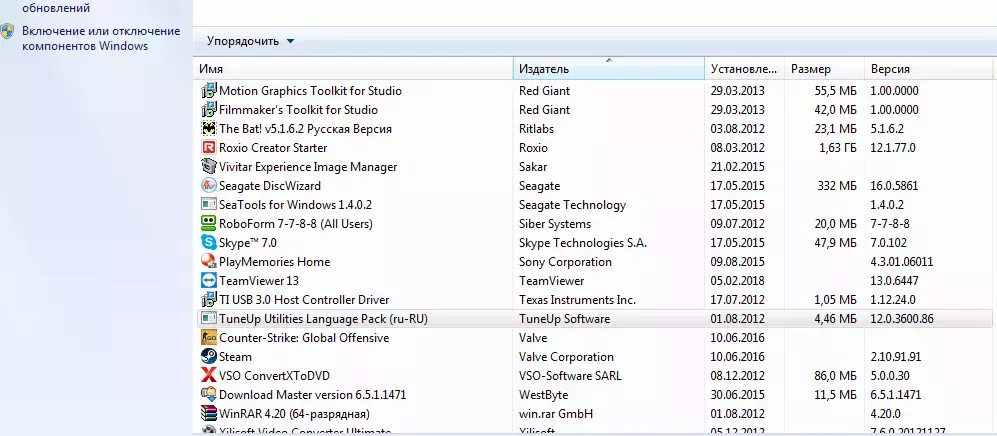
Task: Select SeaTools for Windows 1.4.0.2 name
Action: coord(295,205)
